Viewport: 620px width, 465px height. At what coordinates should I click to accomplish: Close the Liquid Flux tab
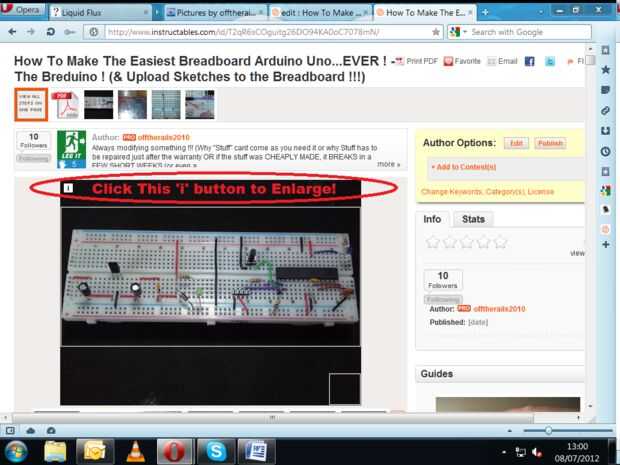pyautogui.click(x=146, y=13)
